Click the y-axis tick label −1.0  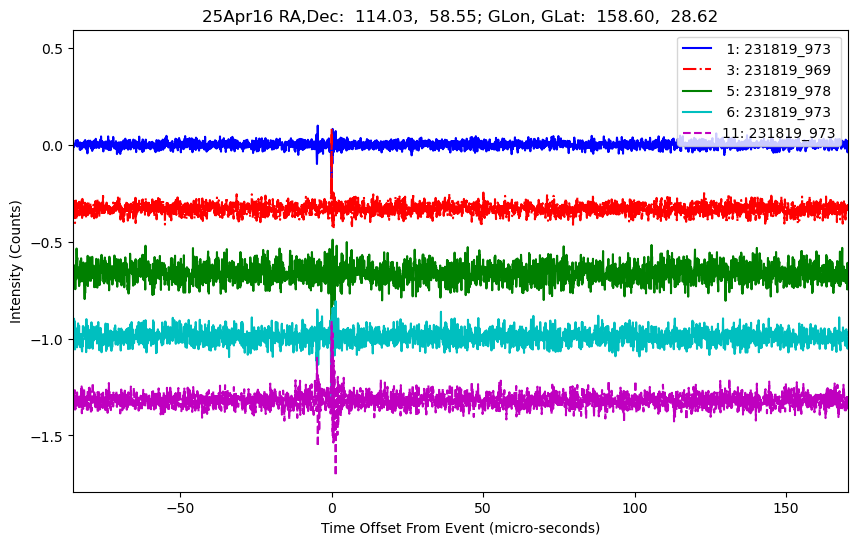click(x=48, y=340)
